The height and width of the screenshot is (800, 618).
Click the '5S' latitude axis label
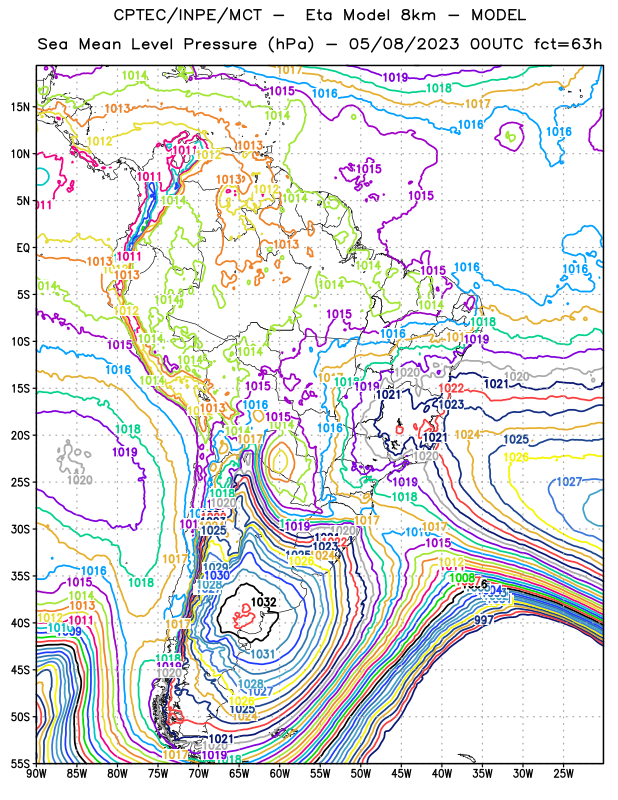tap(23, 295)
